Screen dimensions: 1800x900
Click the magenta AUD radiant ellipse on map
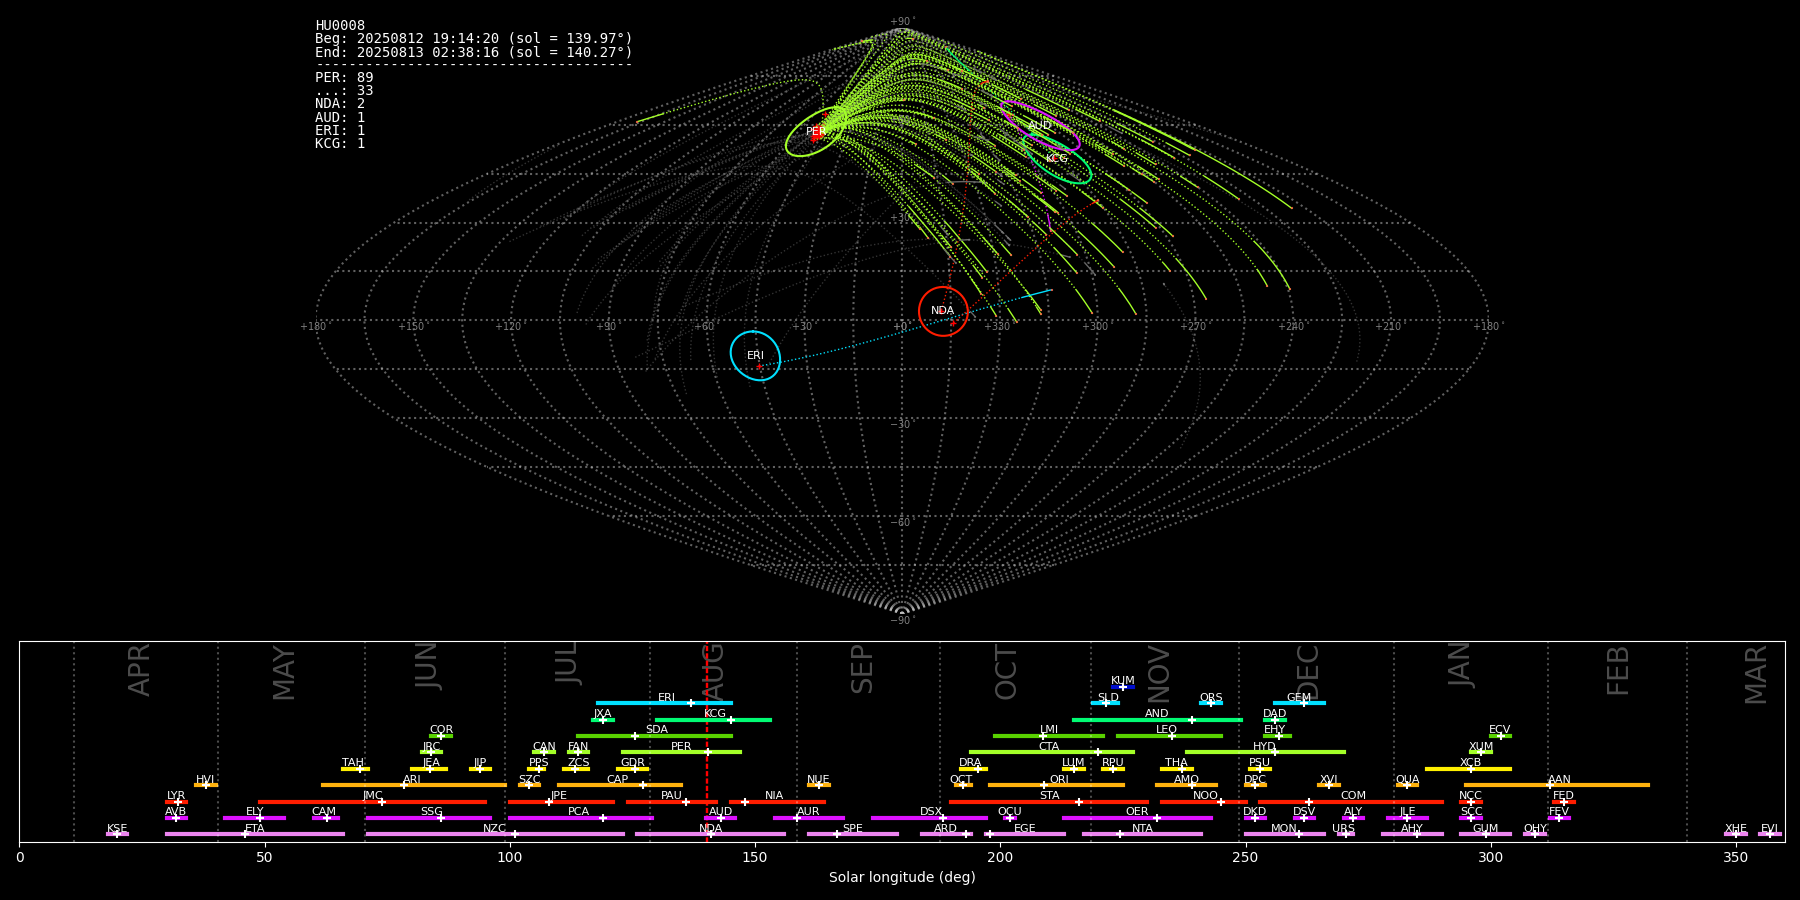click(1040, 126)
